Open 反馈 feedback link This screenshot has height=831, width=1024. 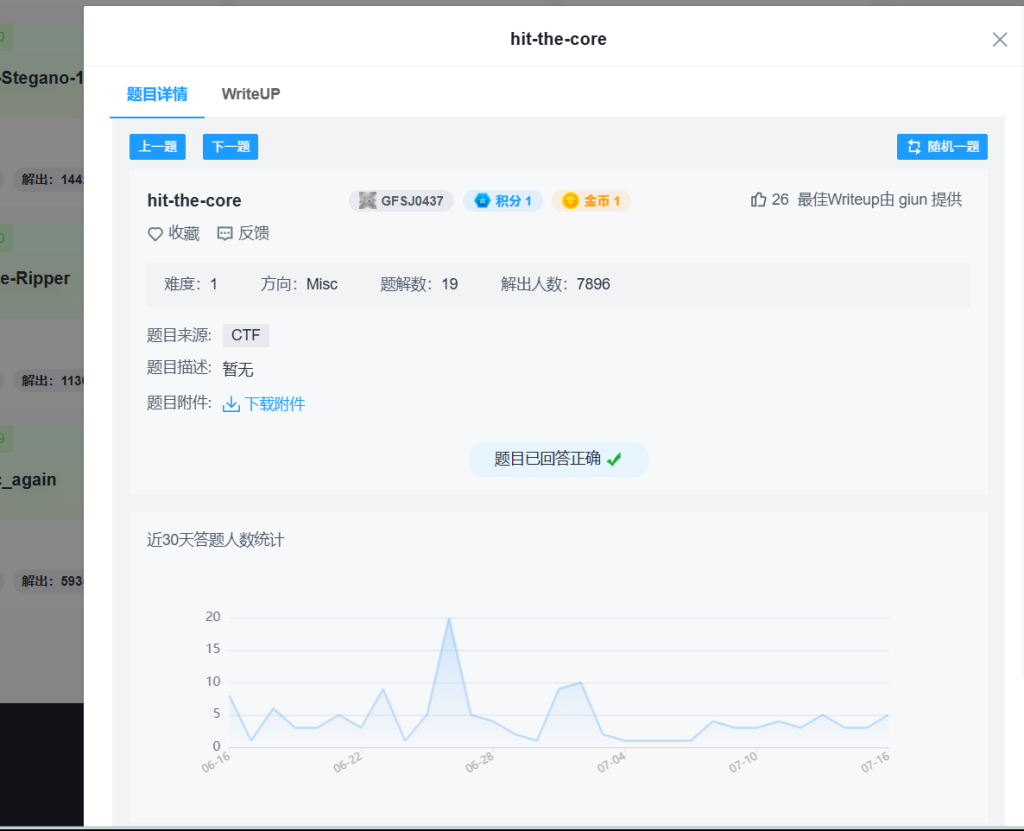click(x=253, y=233)
